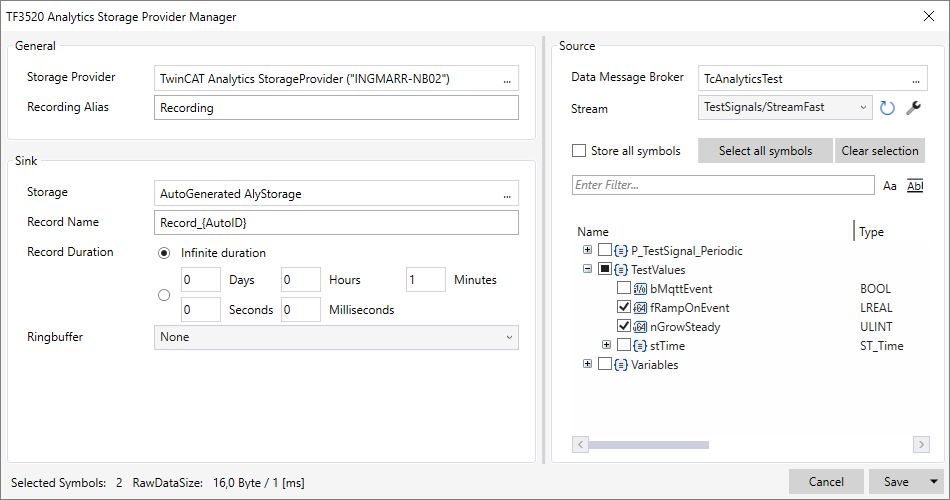Click the Enter Filter input field
This screenshot has height=500, width=950.
pos(722,185)
